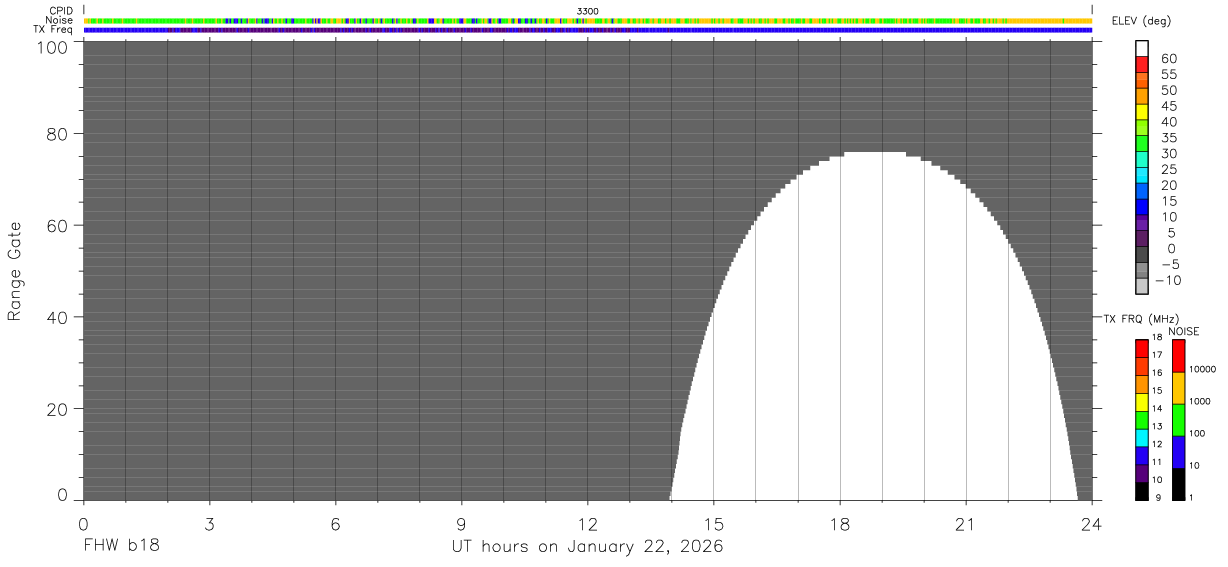Click the ELEV swatch between 25 and 20
The image size is (1228, 567).
coord(1142,176)
